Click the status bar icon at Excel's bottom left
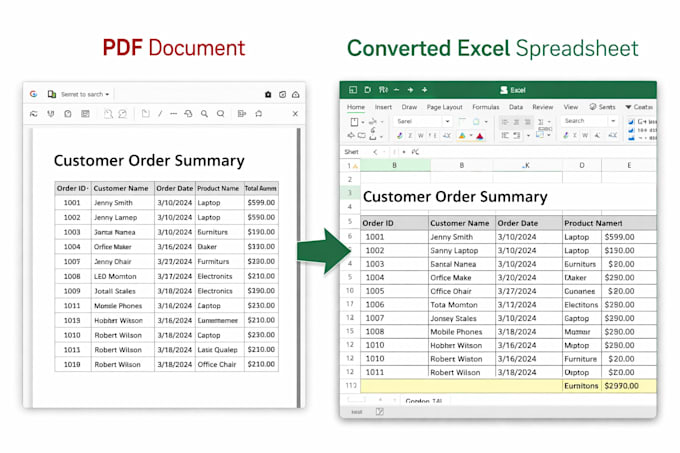 (379, 411)
